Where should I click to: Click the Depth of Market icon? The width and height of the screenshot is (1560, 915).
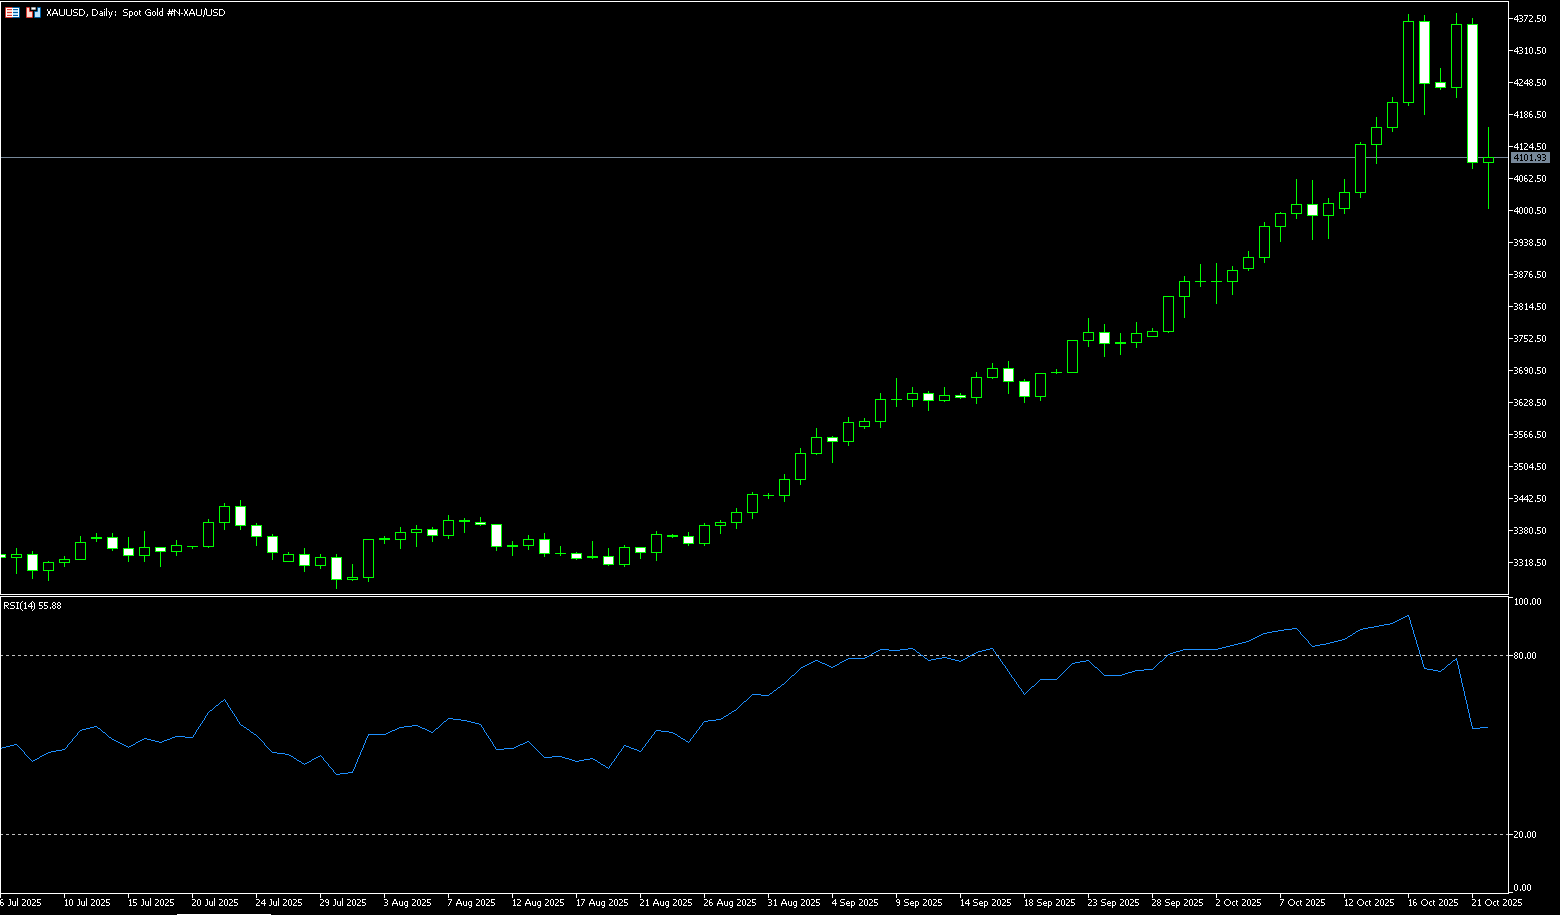click(x=34, y=13)
